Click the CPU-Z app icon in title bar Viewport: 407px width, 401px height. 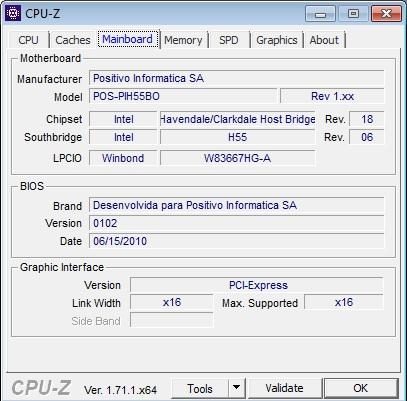13,13
